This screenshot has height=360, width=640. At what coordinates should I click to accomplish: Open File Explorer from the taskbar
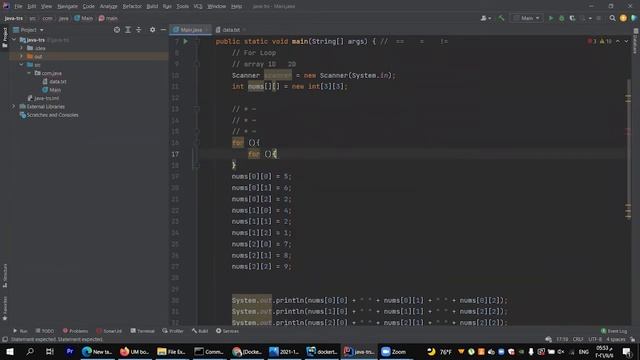click(171, 351)
